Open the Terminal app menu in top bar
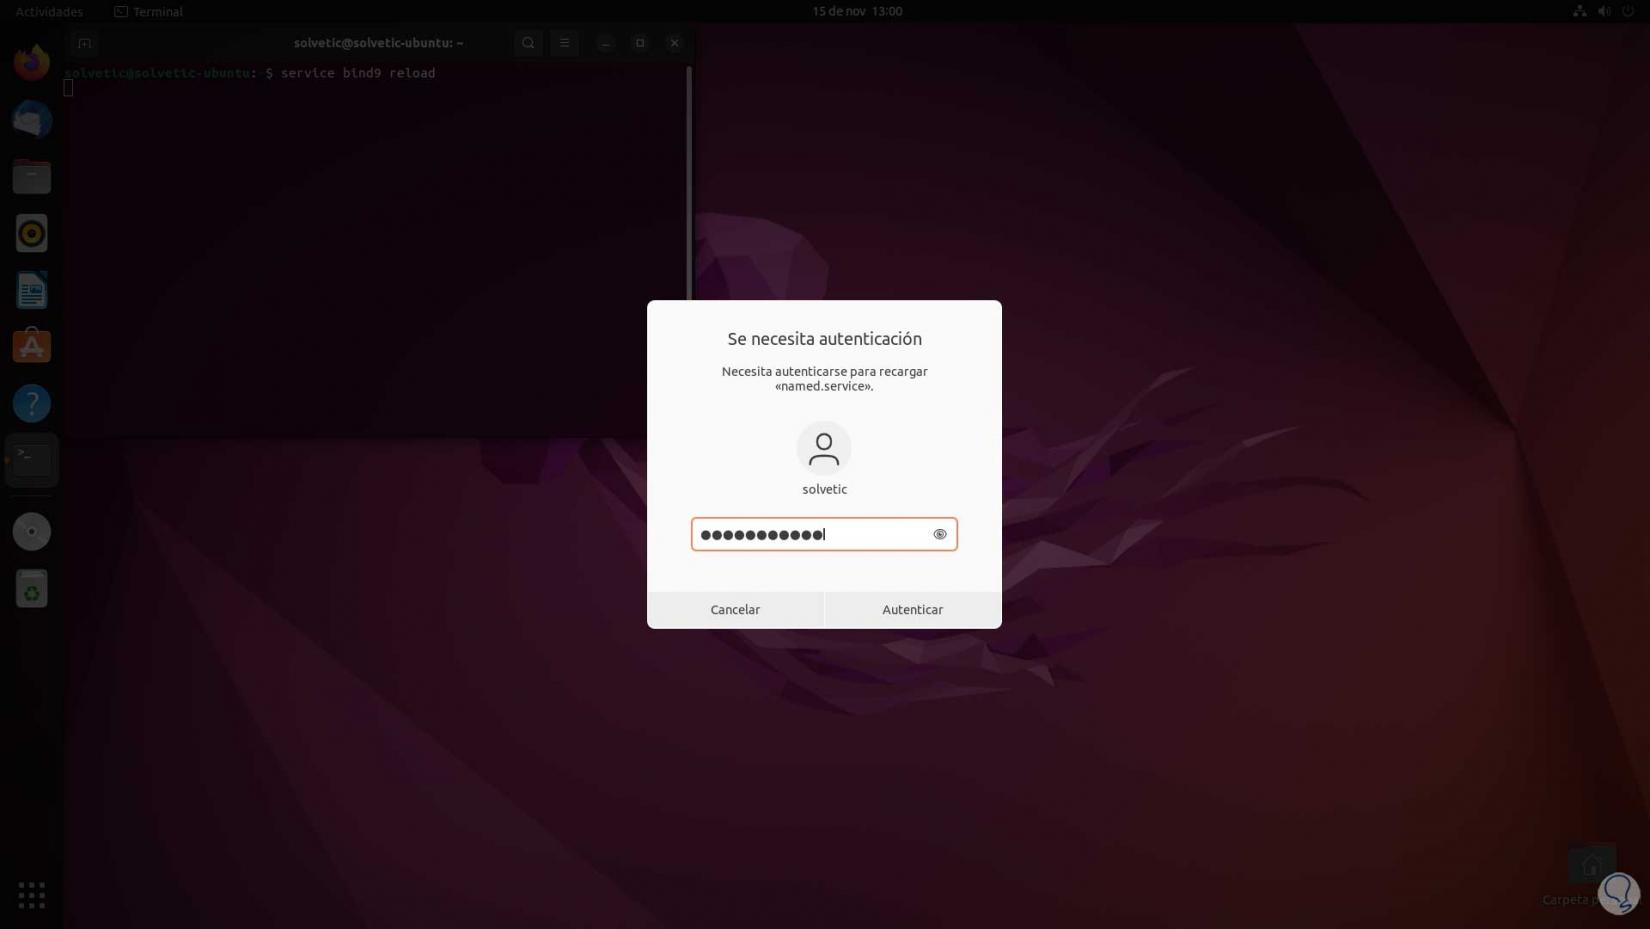 coord(148,11)
